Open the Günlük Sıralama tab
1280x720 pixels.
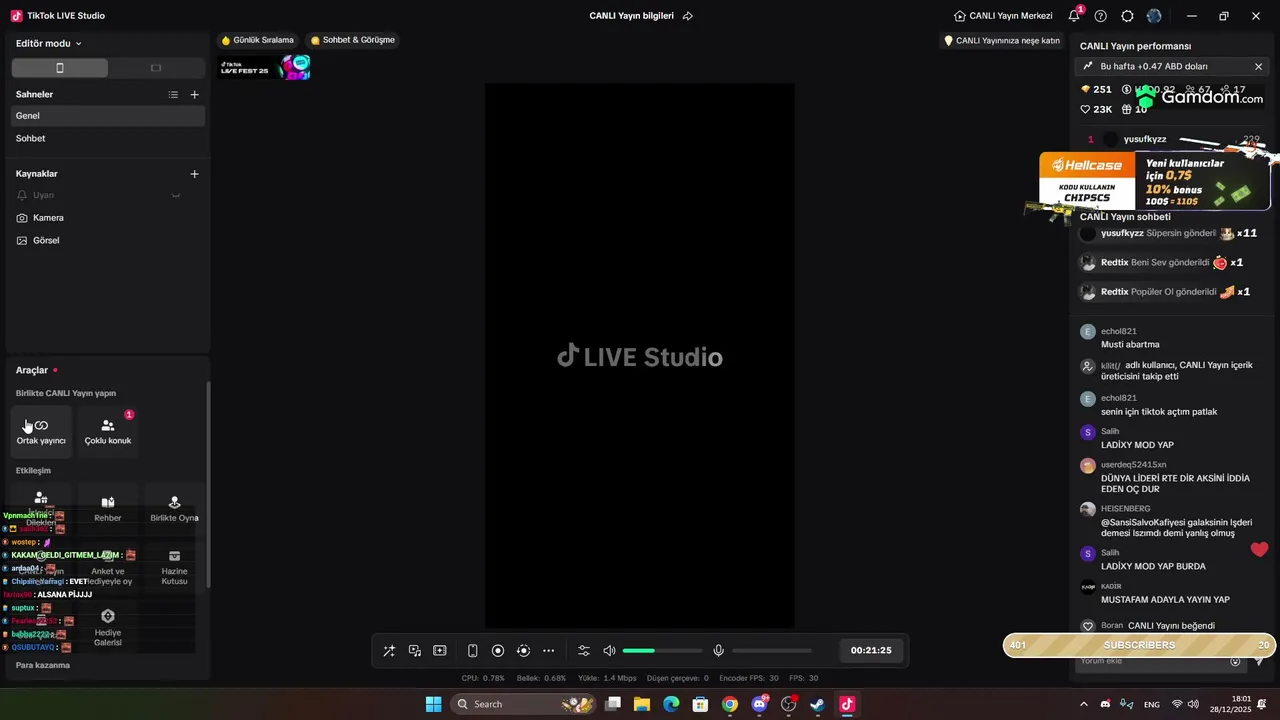click(x=258, y=40)
